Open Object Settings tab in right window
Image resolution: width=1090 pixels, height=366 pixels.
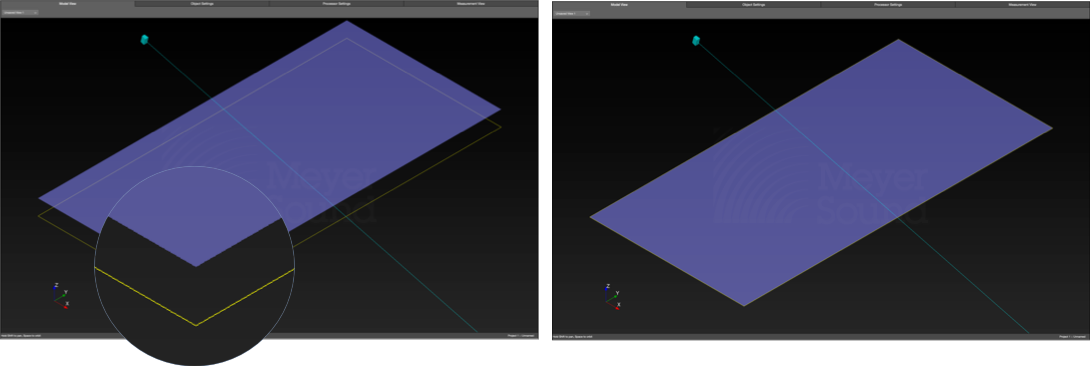click(753, 4)
